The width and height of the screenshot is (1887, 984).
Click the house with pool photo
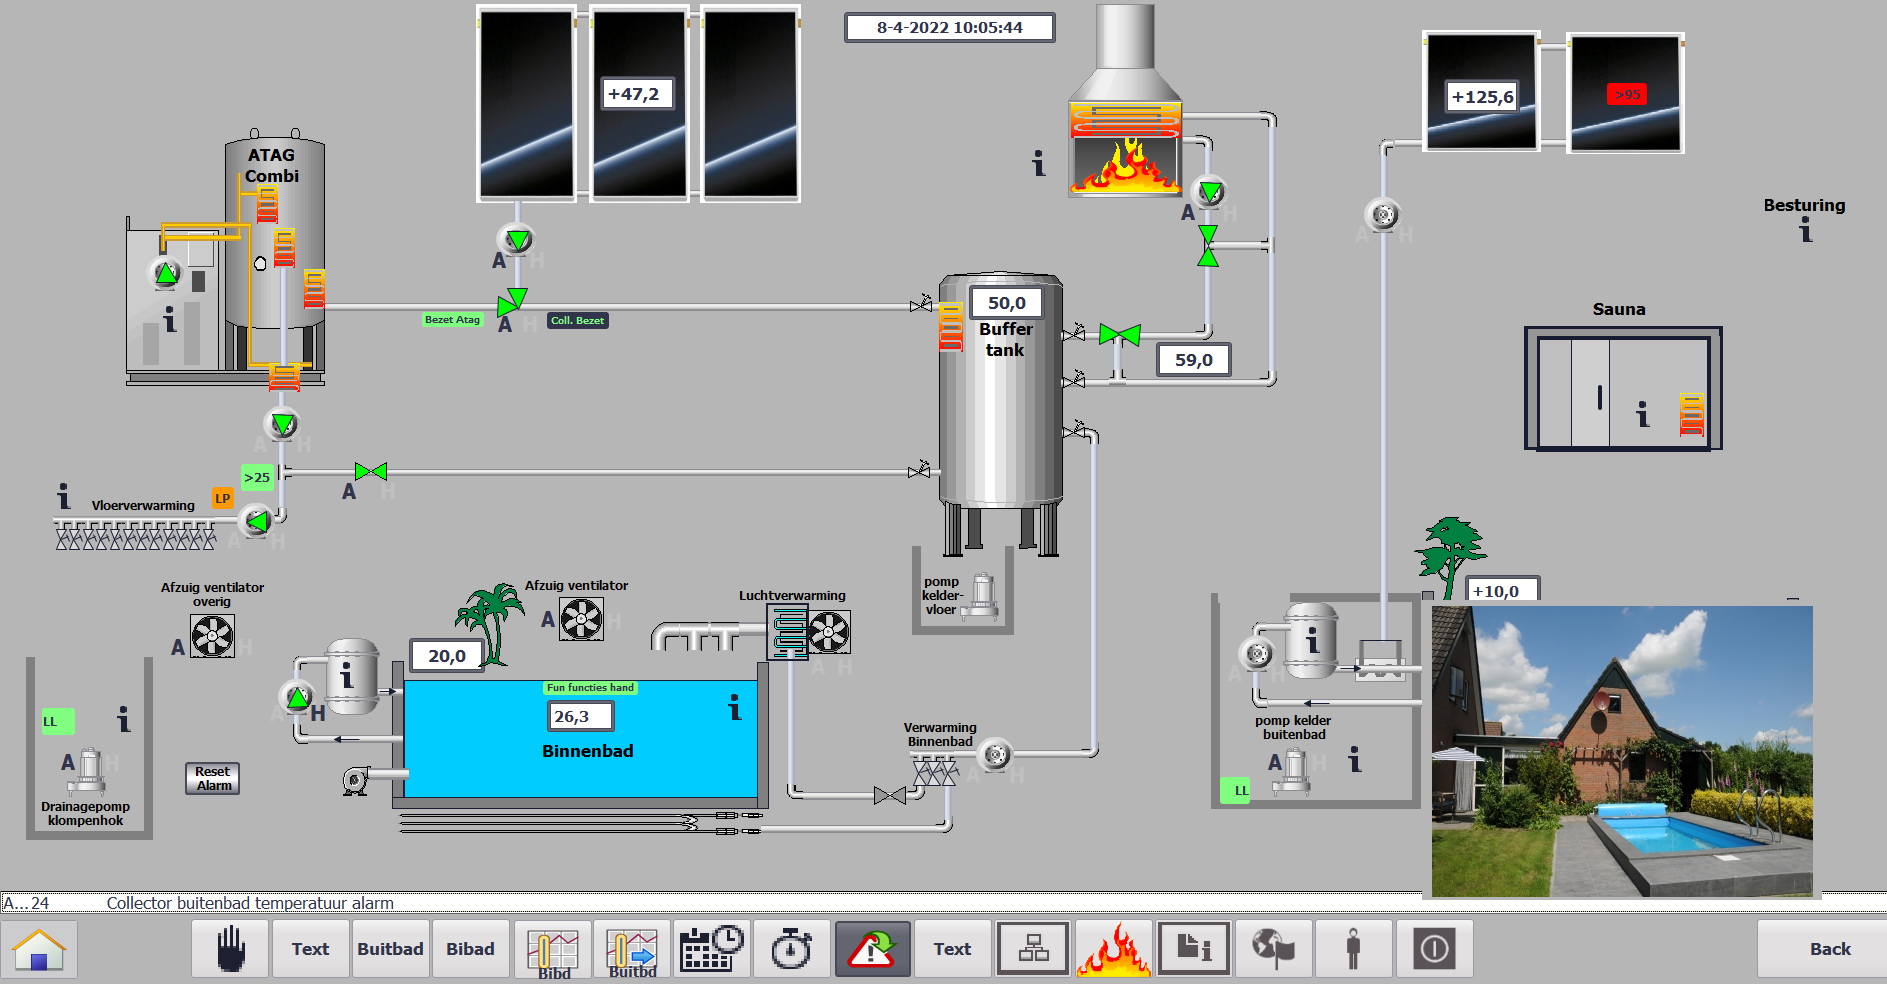pos(1621,751)
